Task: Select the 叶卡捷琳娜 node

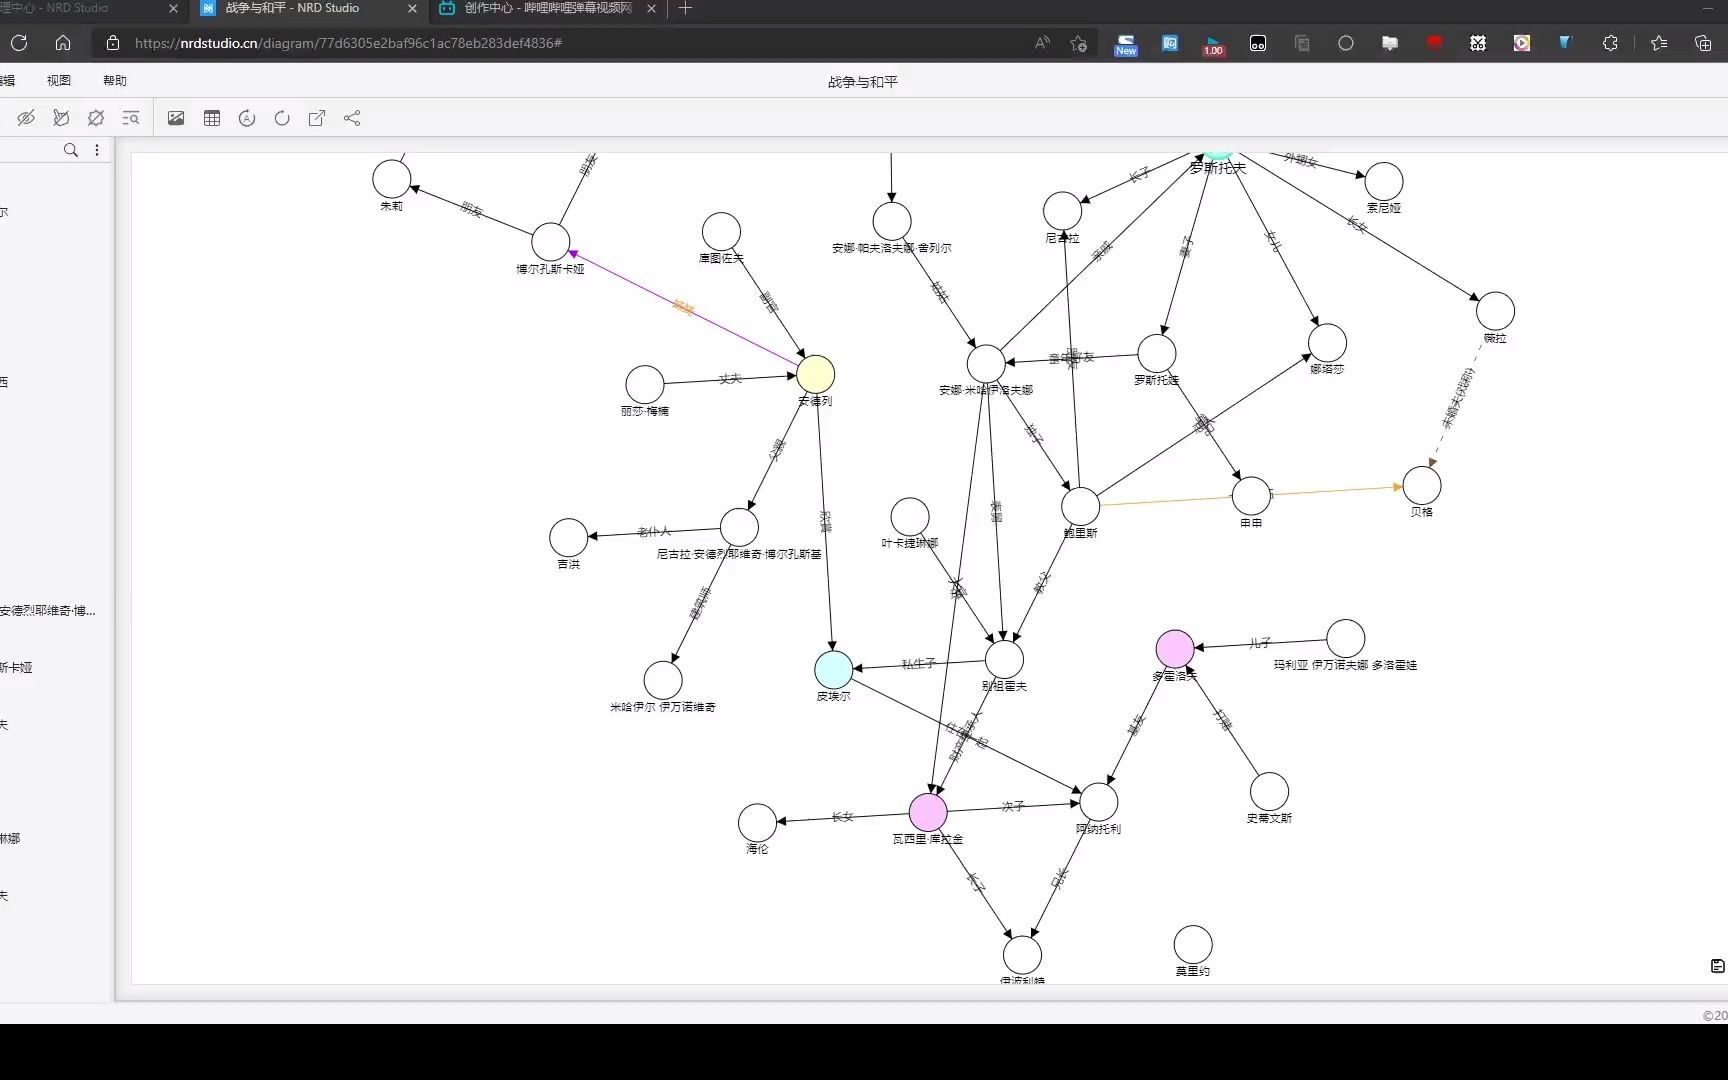Action: click(x=910, y=517)
